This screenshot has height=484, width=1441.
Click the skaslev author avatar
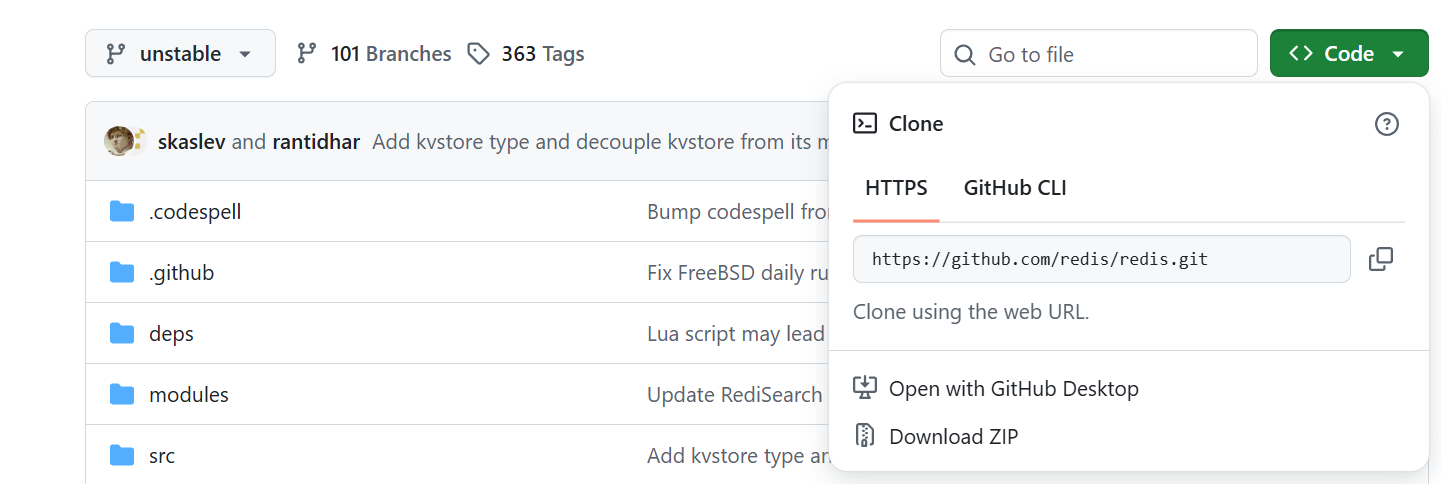coord(119,141)
